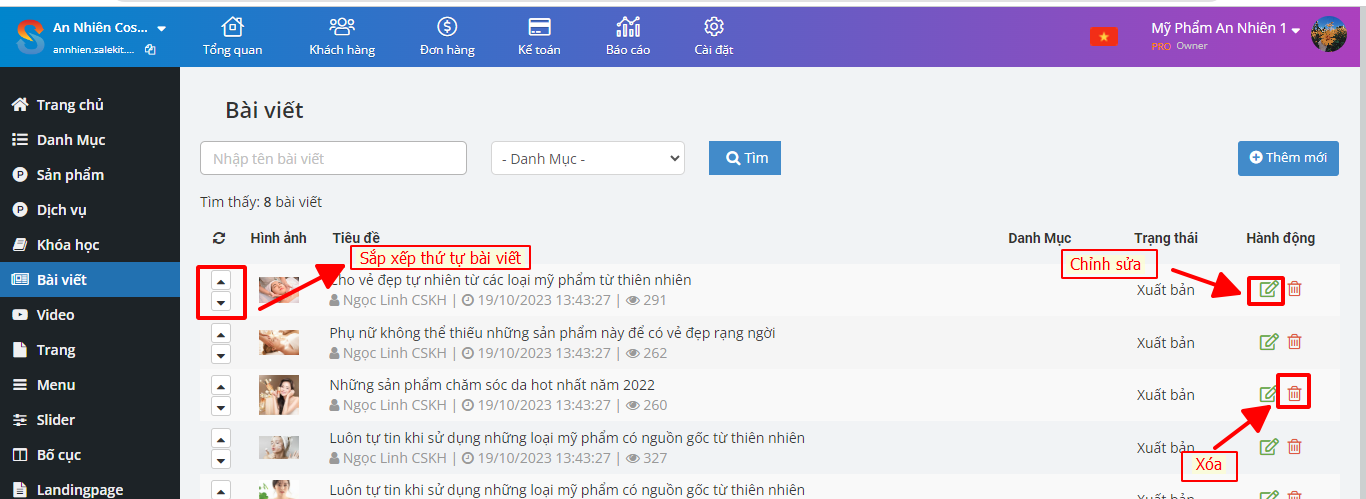Open Khách hàng customers section
1366x499 pixels.
[x=342, y=36]
